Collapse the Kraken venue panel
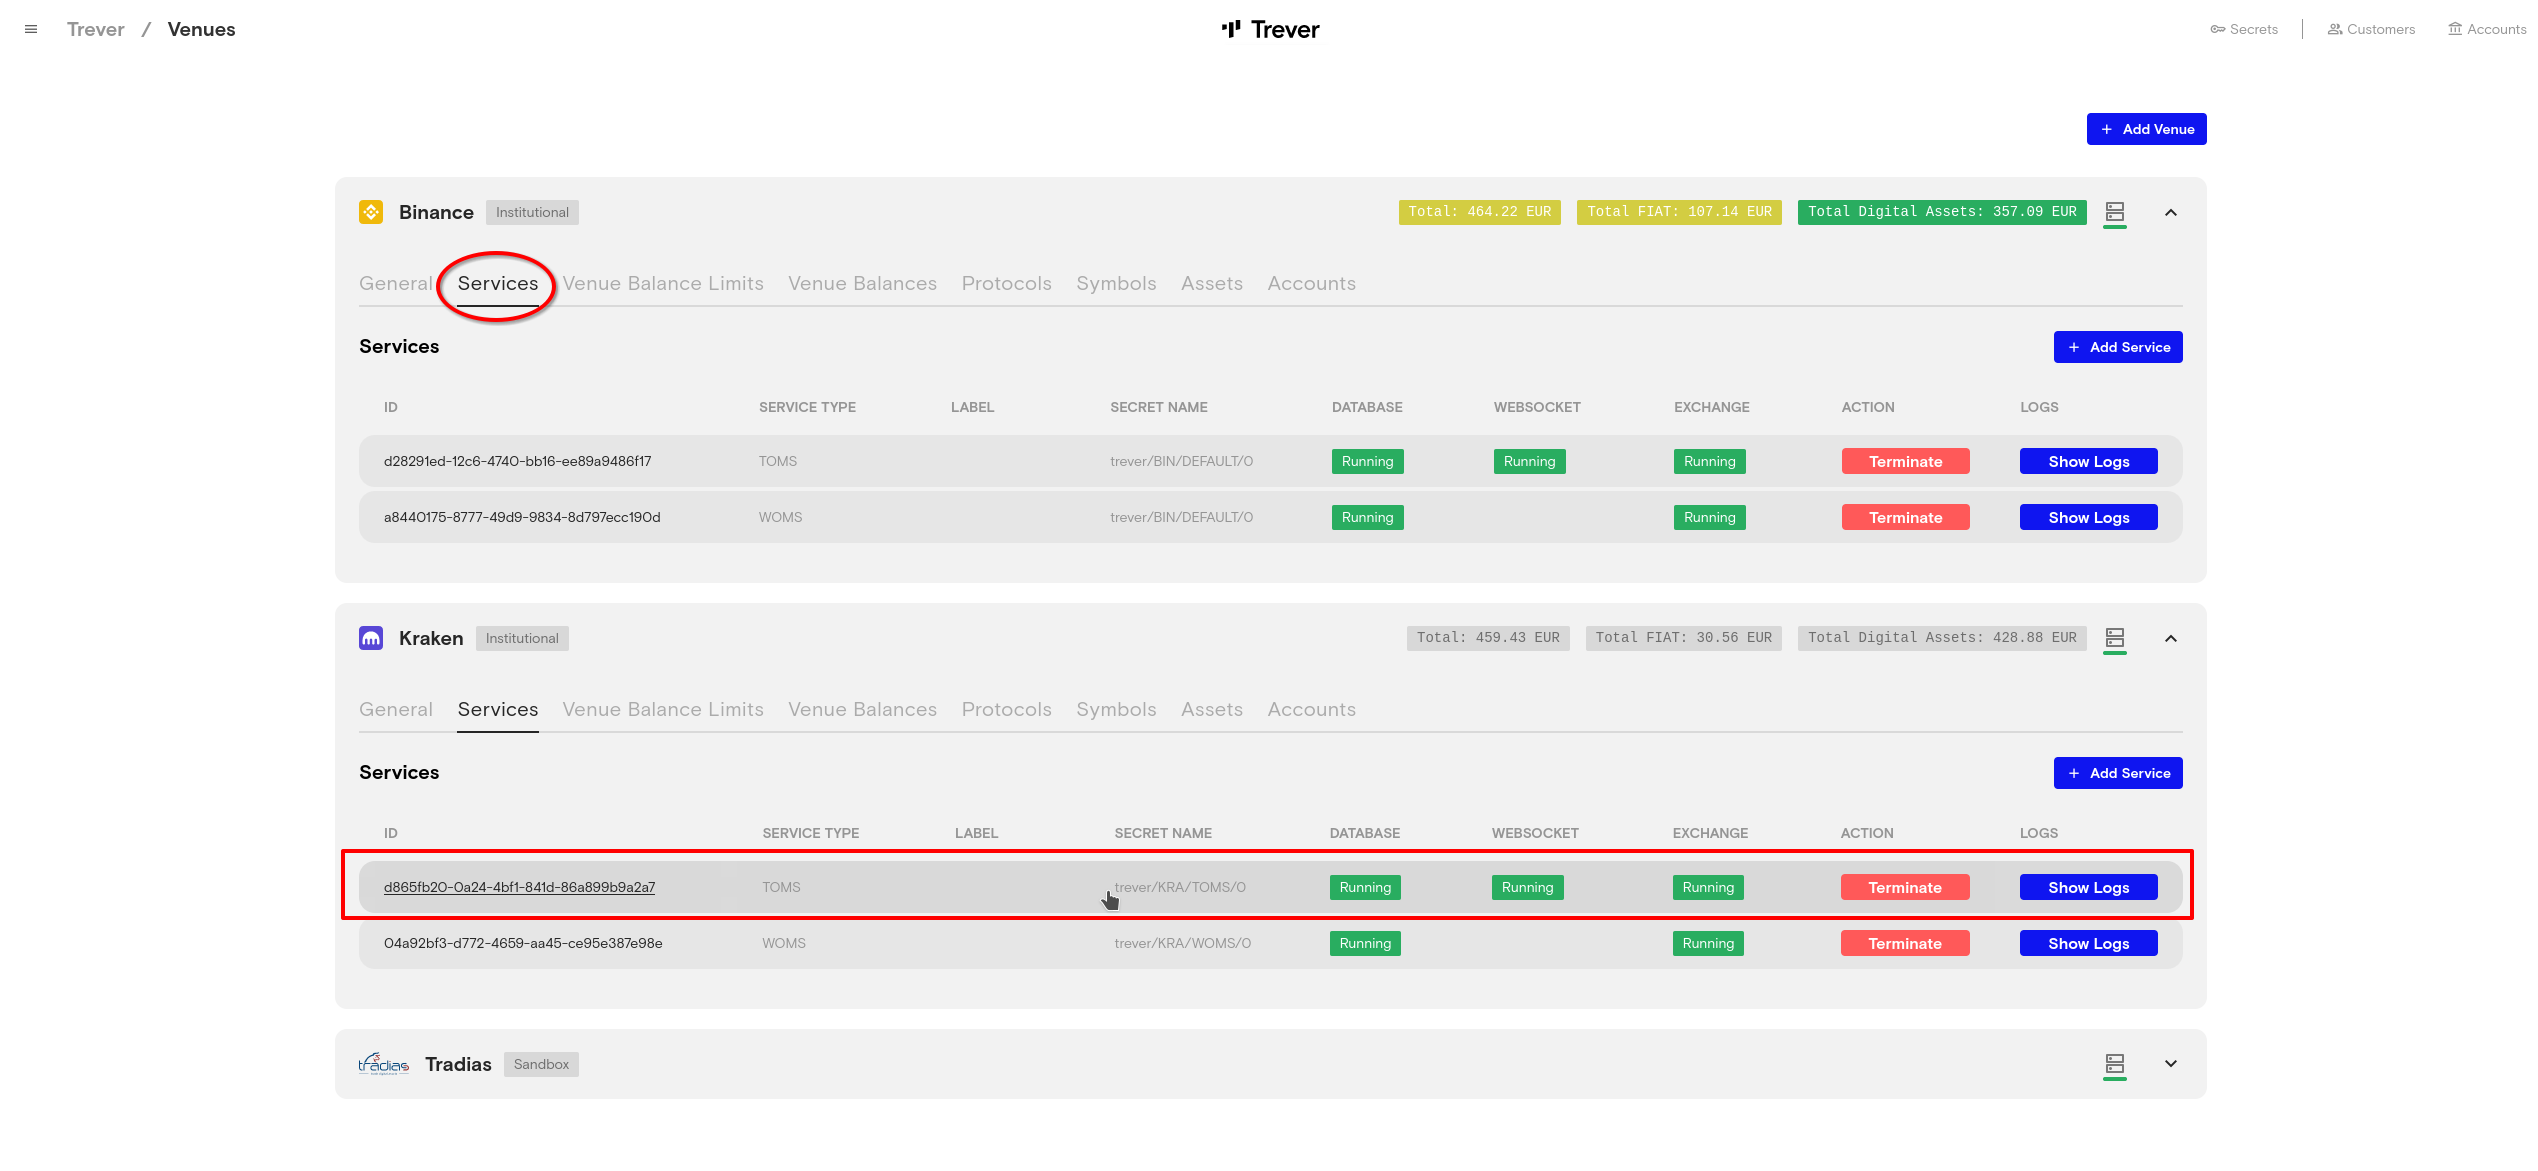 [2170, 638]
